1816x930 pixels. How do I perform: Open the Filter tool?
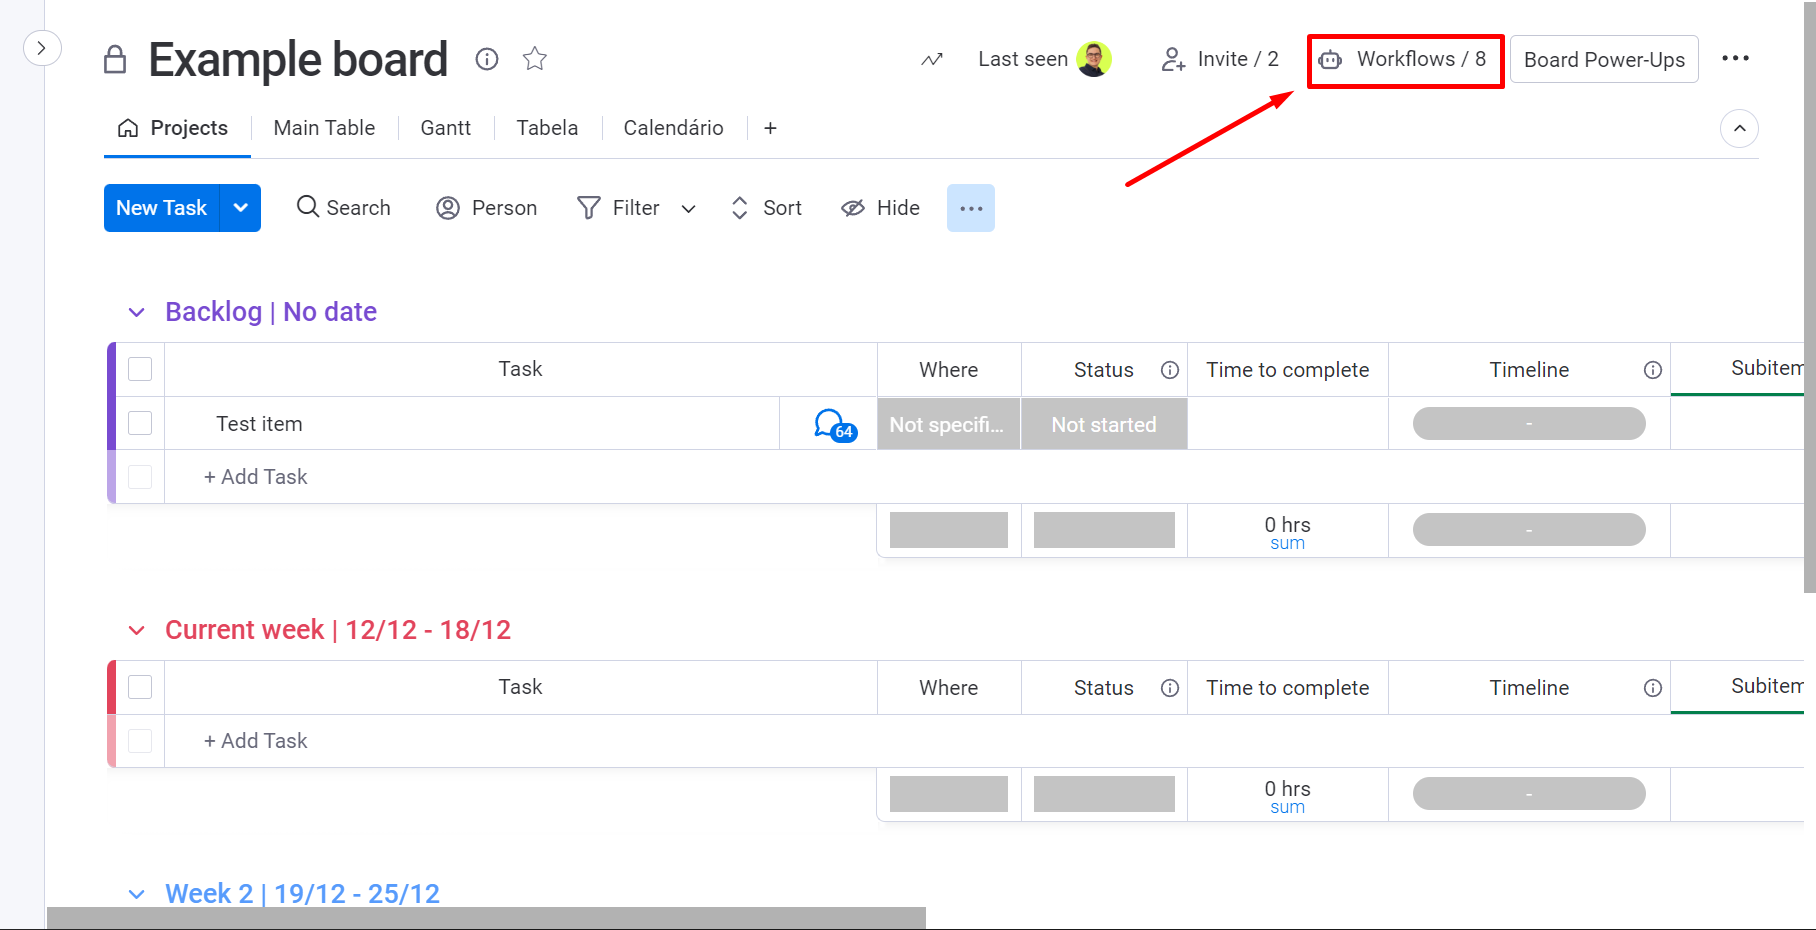pos(619,208)
